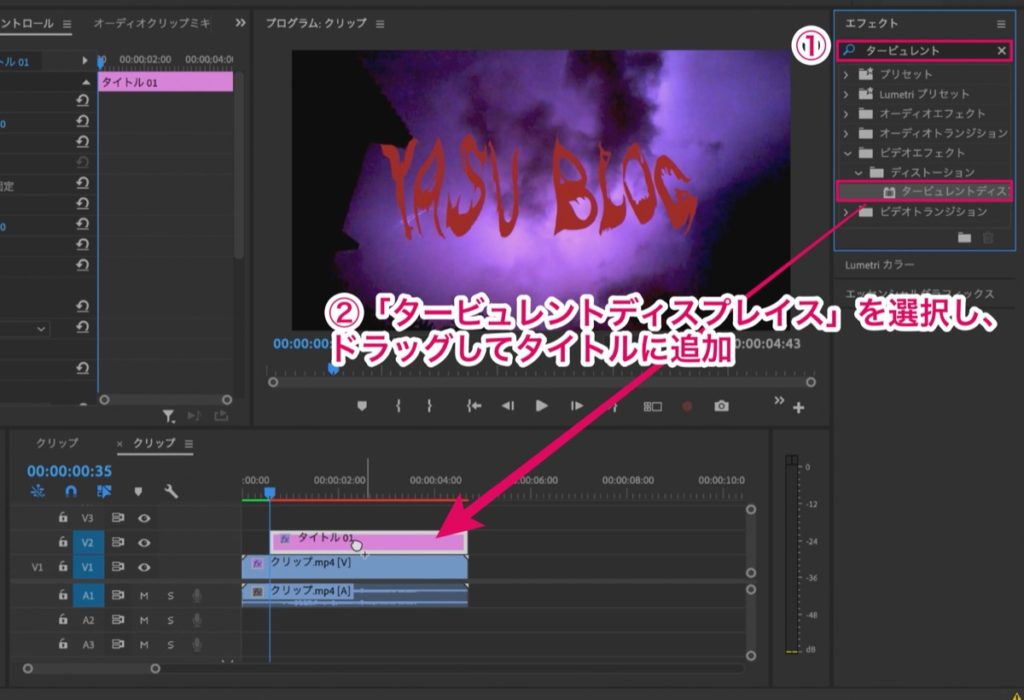Viewport: 1024px width, 700px height.
Task: Click the timeline timecode 00:00:00:35
Action: (69, 471)
